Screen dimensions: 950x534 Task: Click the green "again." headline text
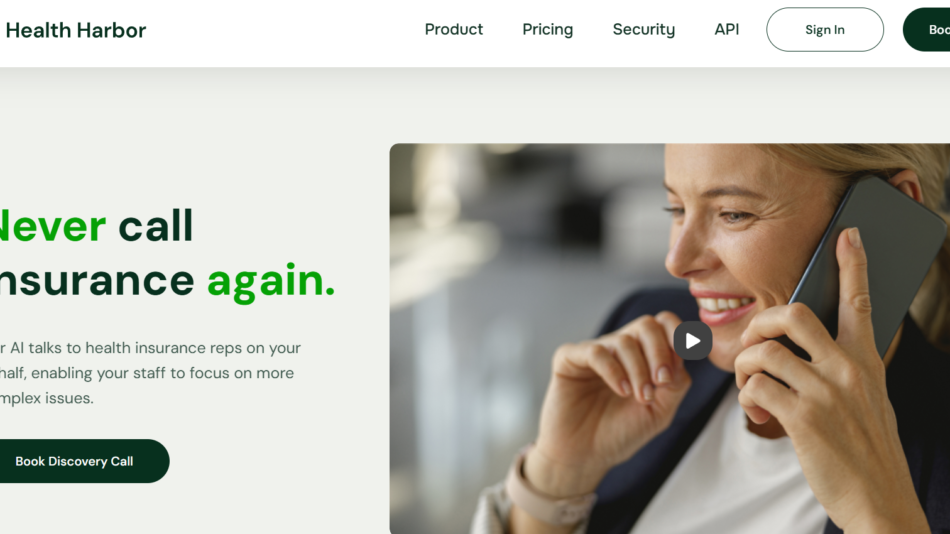[x=271, y=282]
